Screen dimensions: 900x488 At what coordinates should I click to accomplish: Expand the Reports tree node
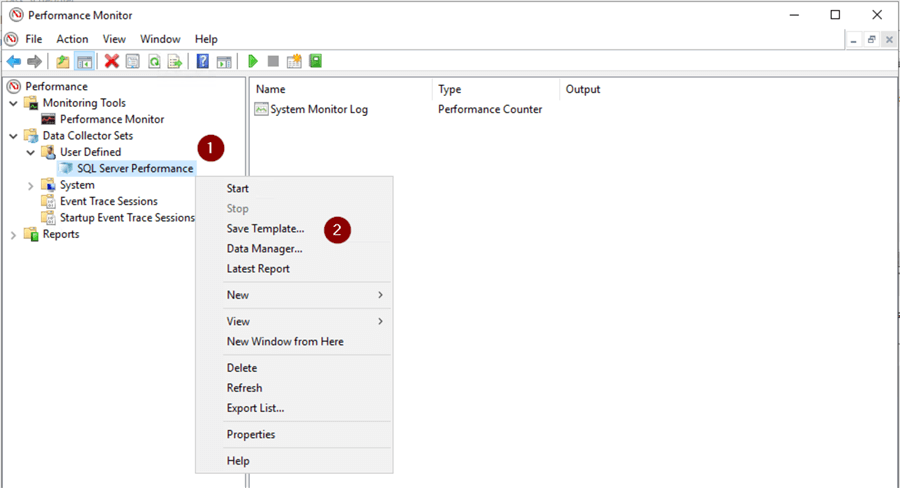(x=13, y=235)
